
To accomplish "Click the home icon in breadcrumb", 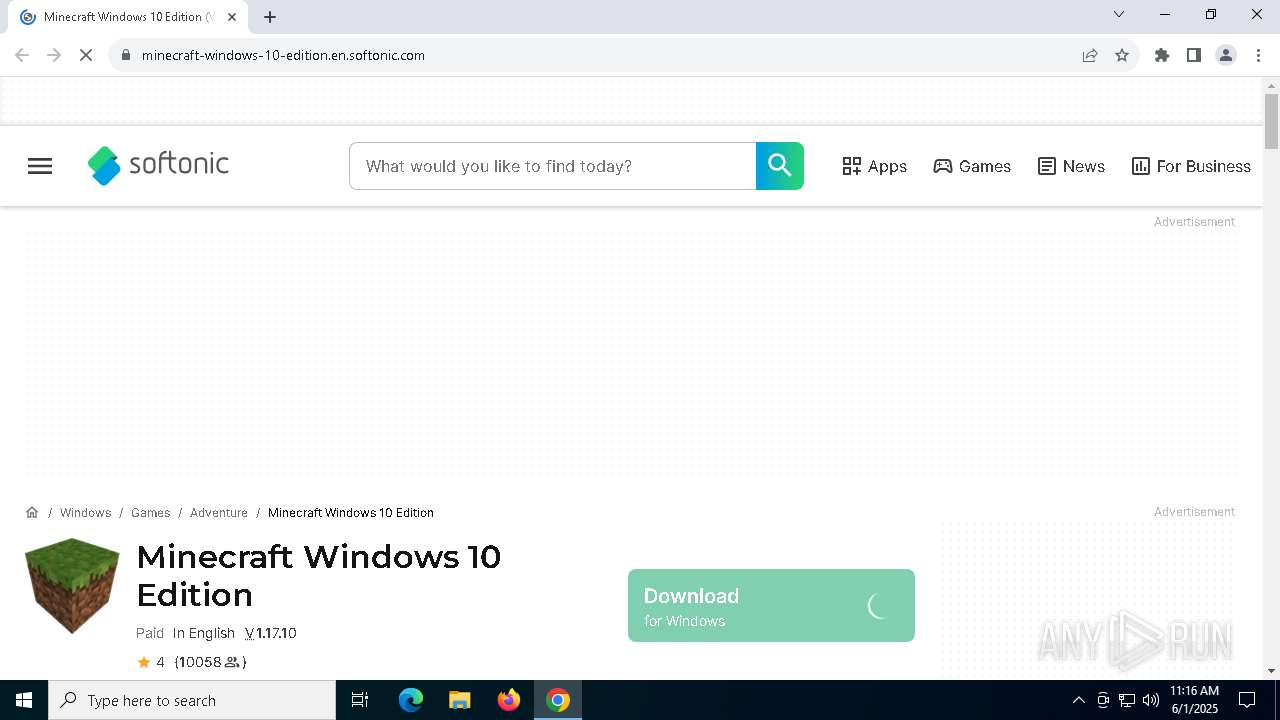I will (32, 512).
